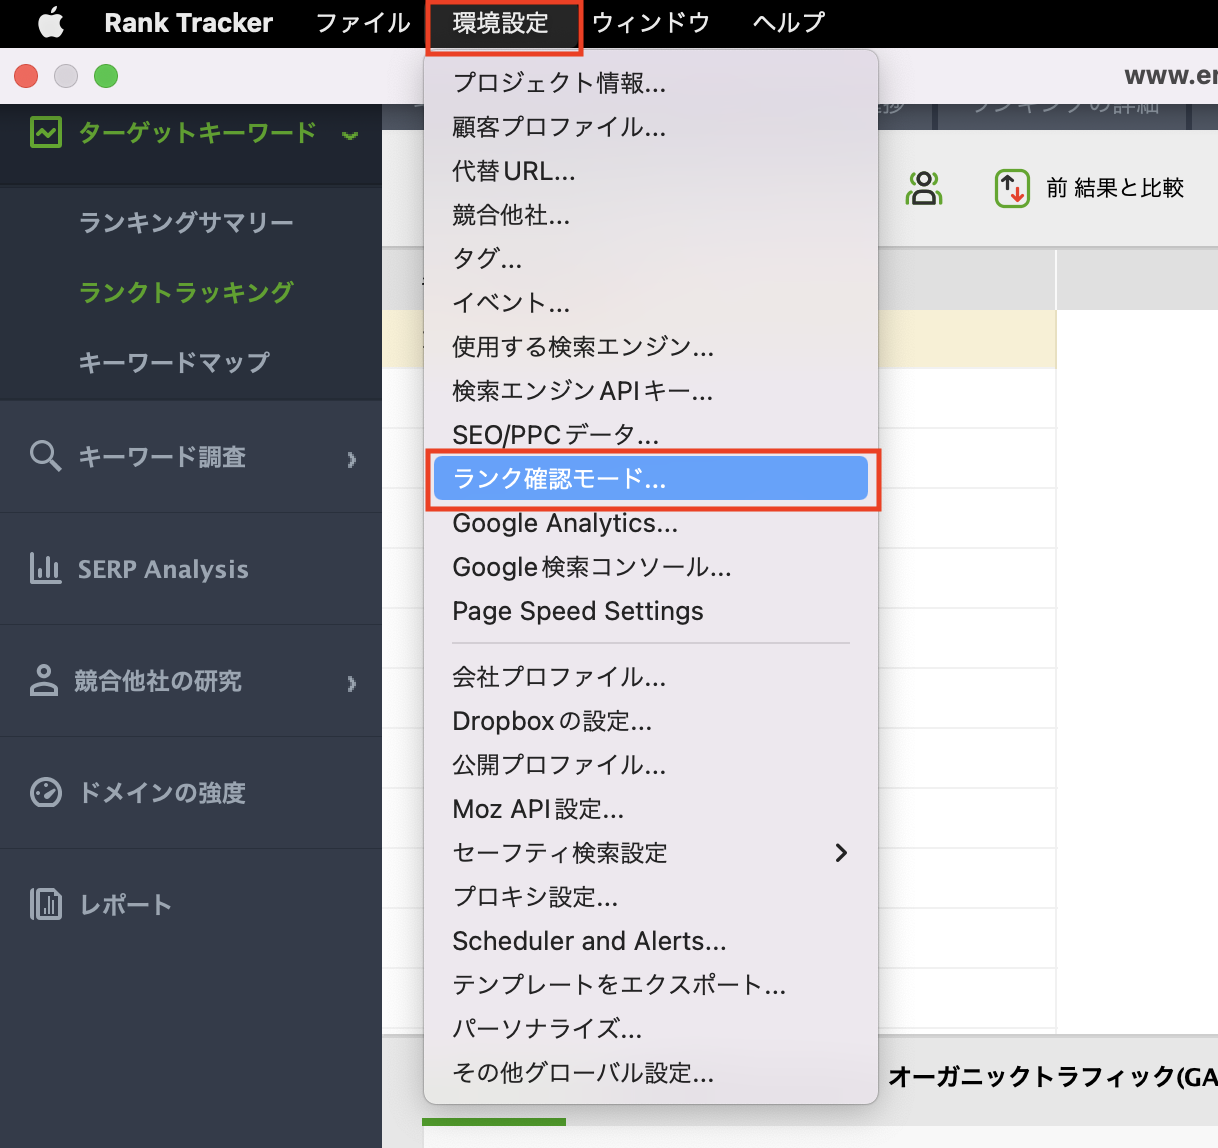Click the ドメインの強度 sidebar label

(162, 793)
